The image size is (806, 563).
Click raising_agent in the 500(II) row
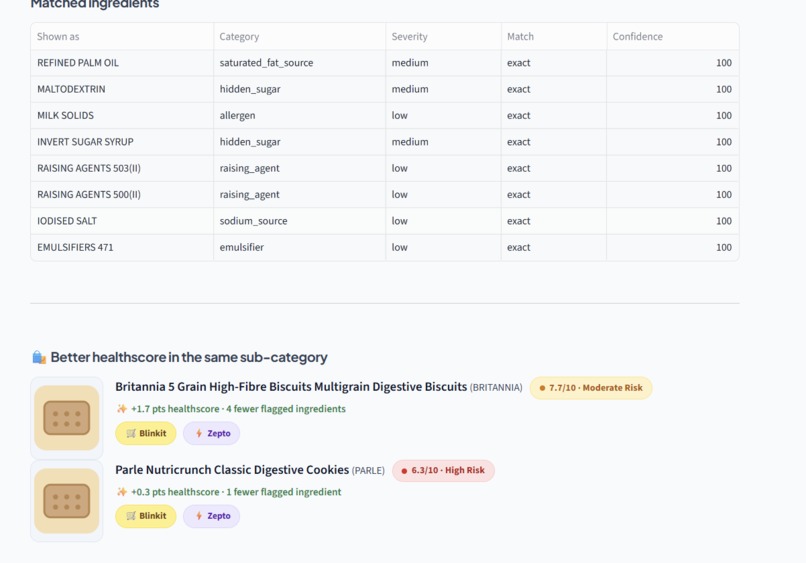(x=300, y=194)
